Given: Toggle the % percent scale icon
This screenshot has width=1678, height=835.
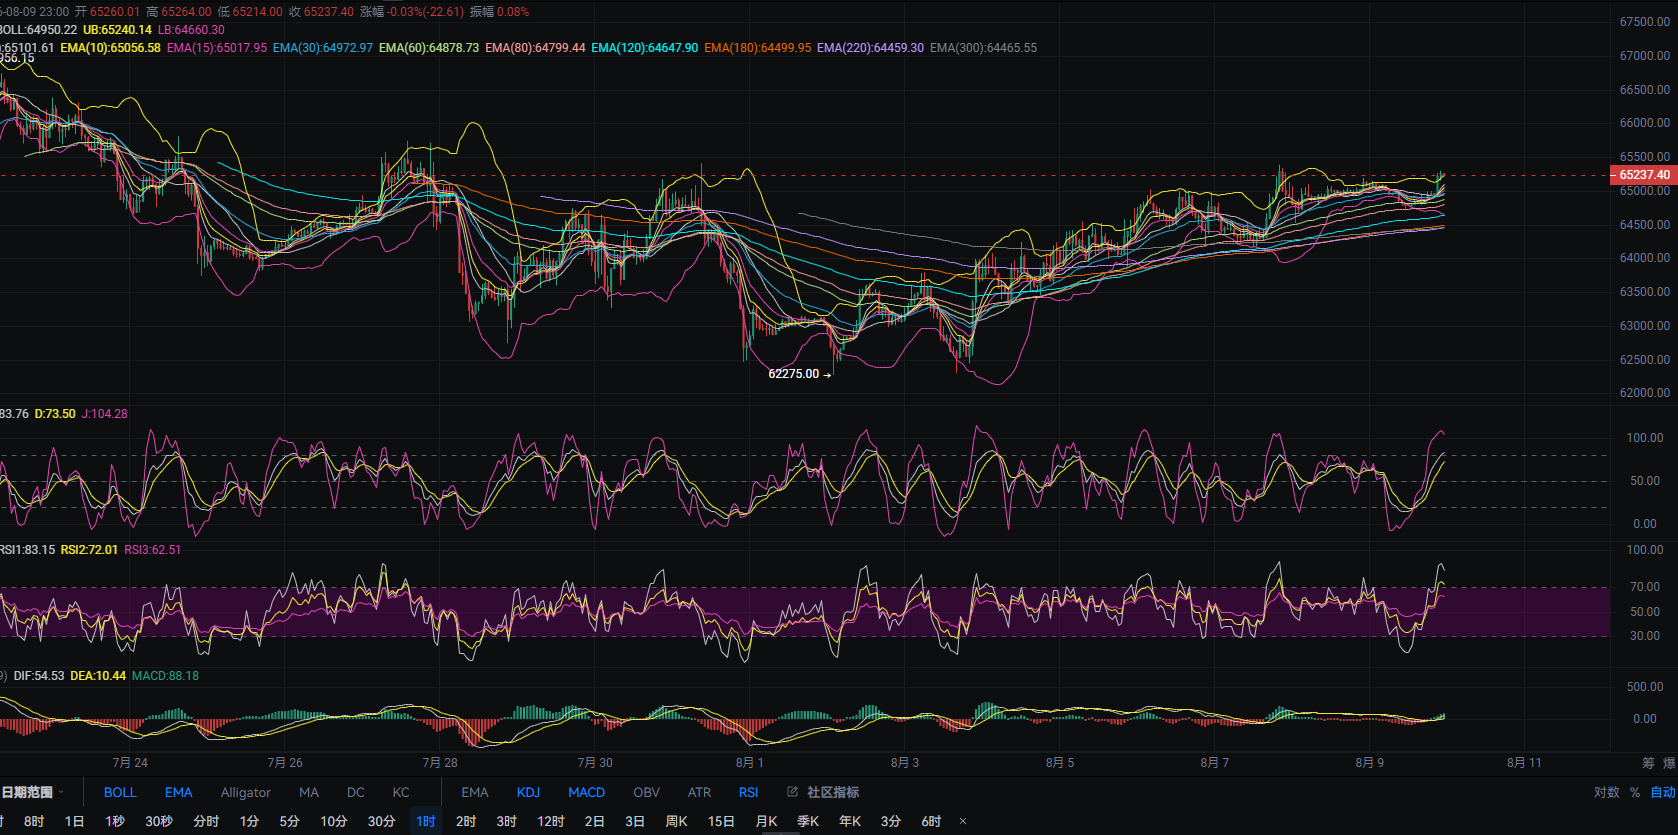Looking at the screenshot, I should point(1635,792).
